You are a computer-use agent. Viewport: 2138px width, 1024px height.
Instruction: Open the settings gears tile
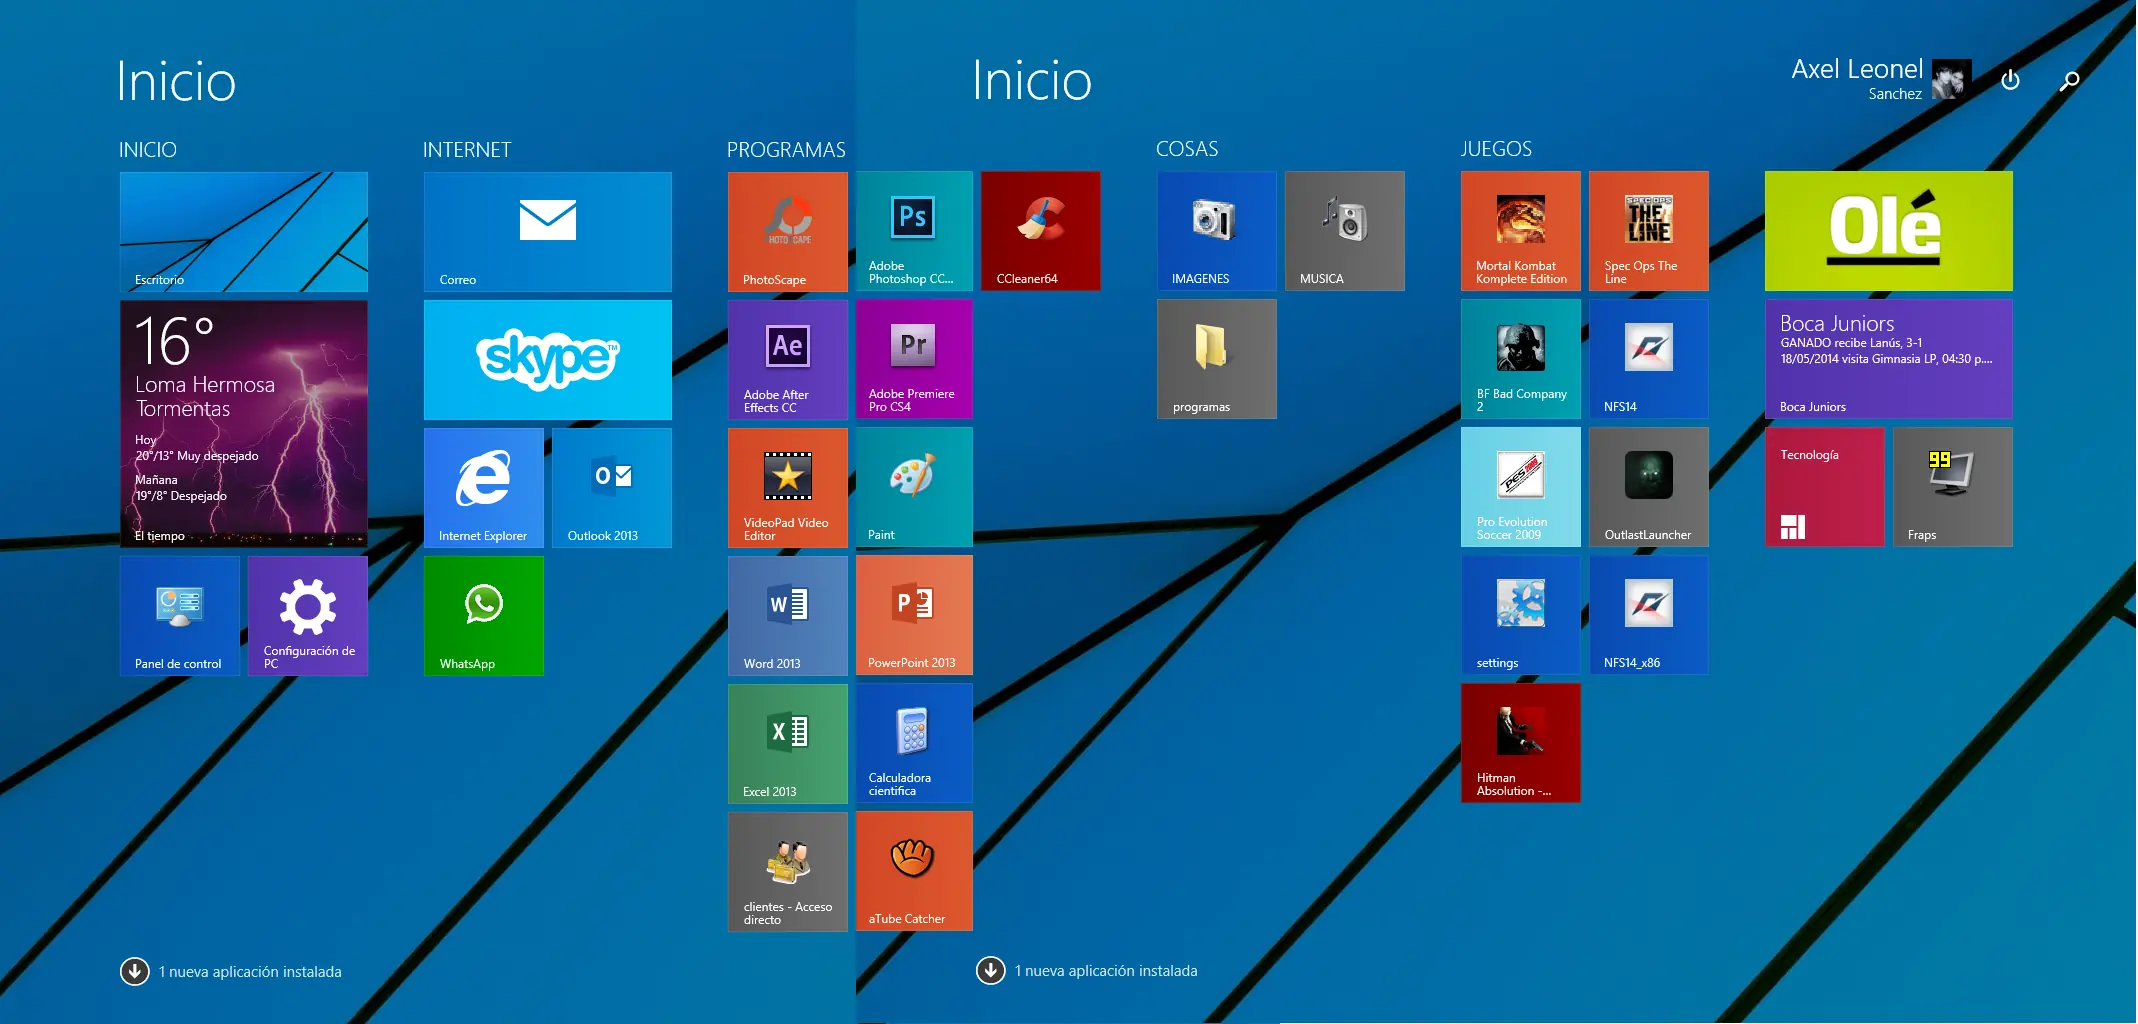(1521, 615)
